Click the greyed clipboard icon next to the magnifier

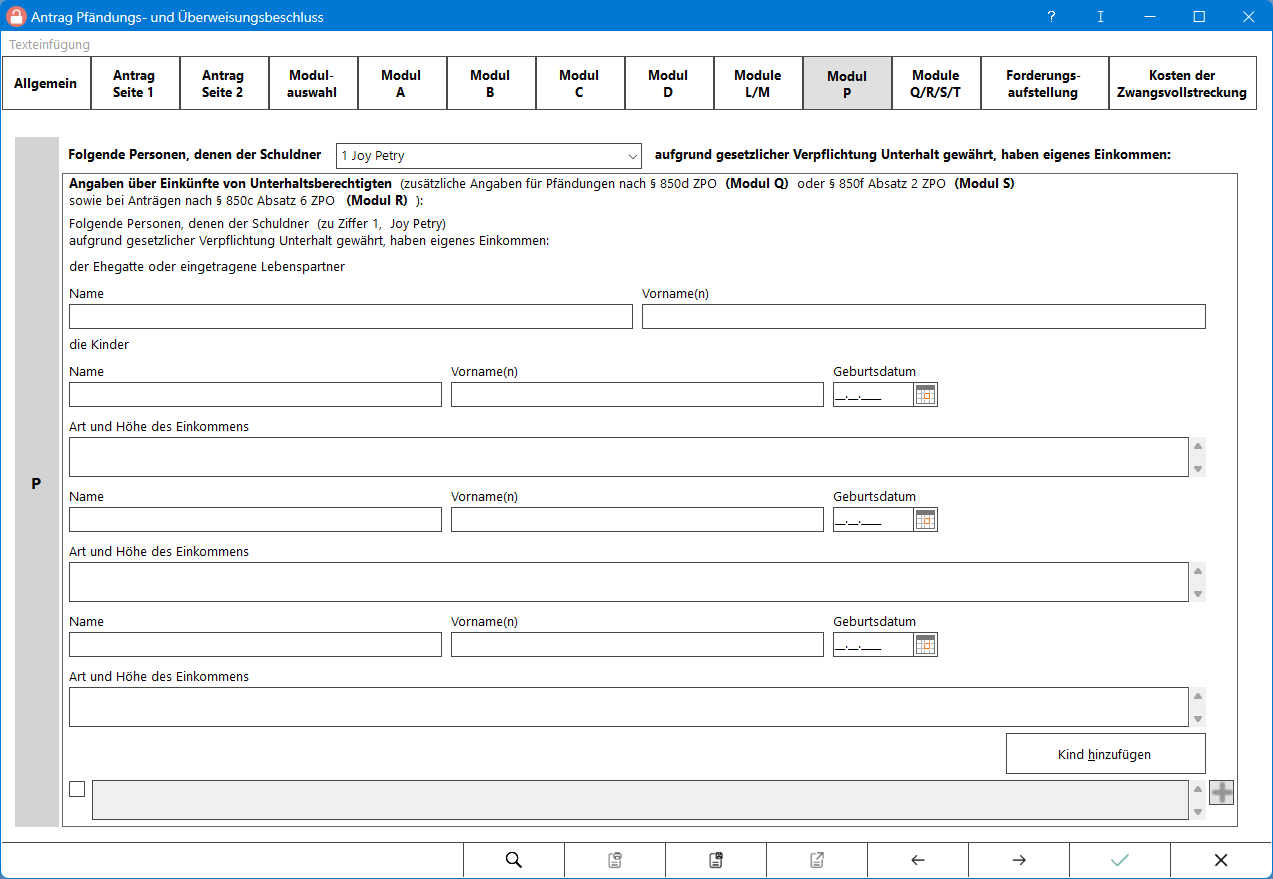tap(615, 860)
